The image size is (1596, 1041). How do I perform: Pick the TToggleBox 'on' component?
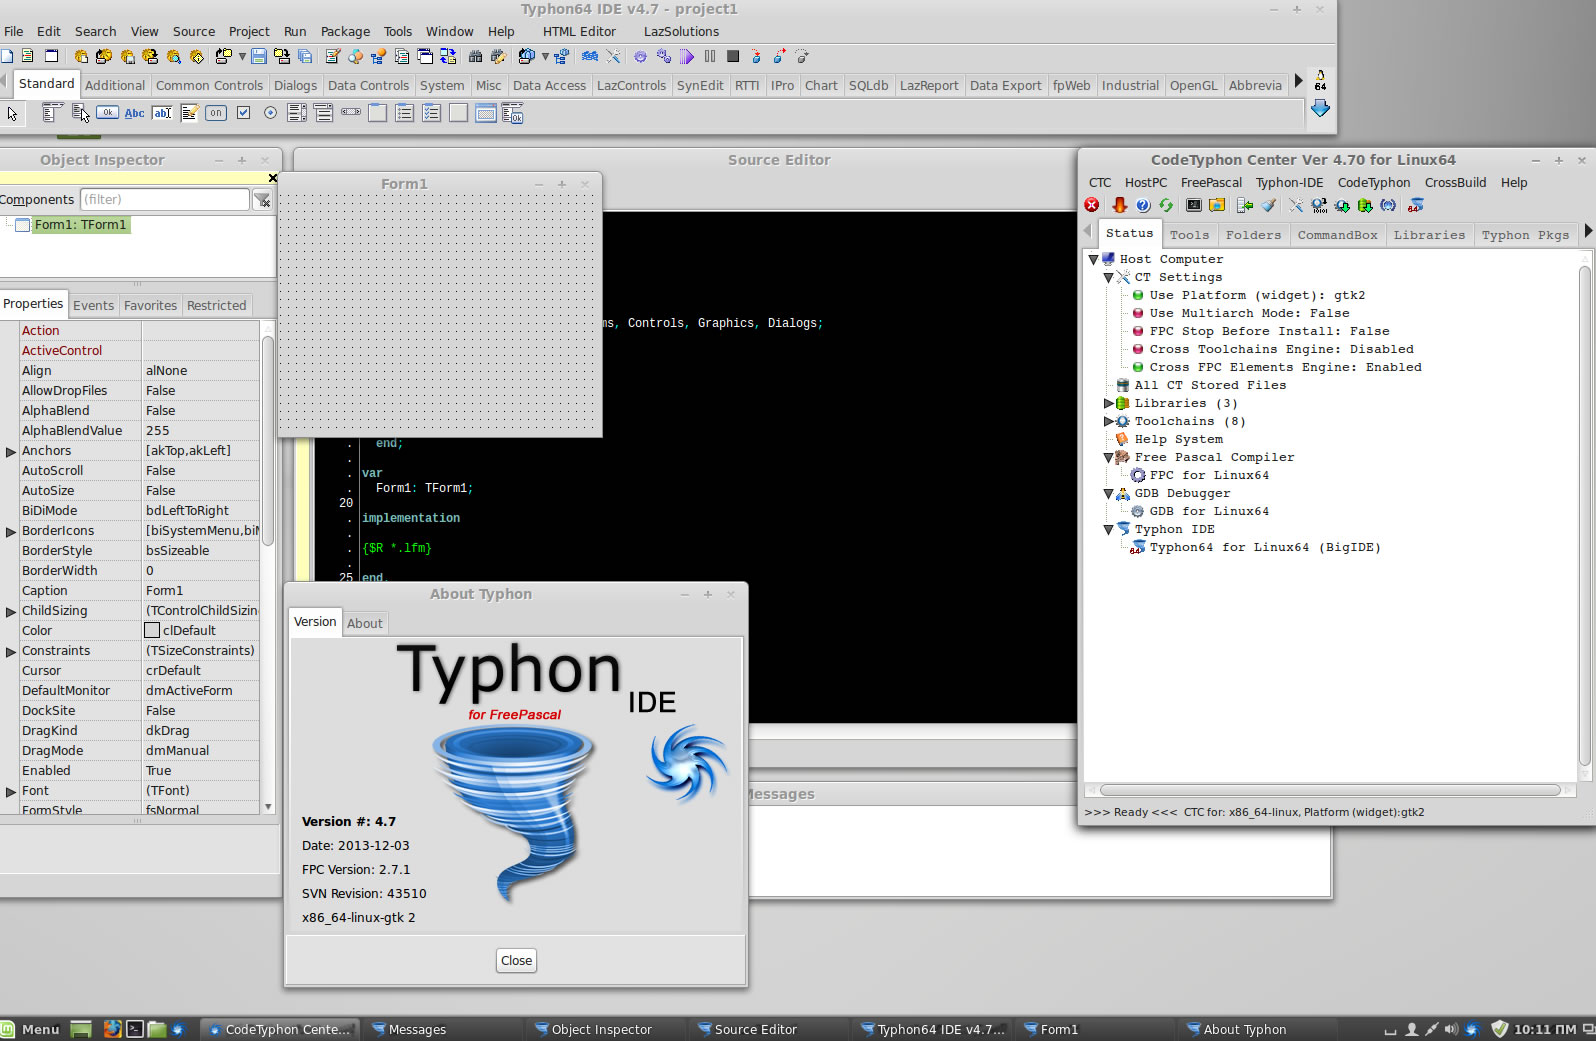[216, 114]
